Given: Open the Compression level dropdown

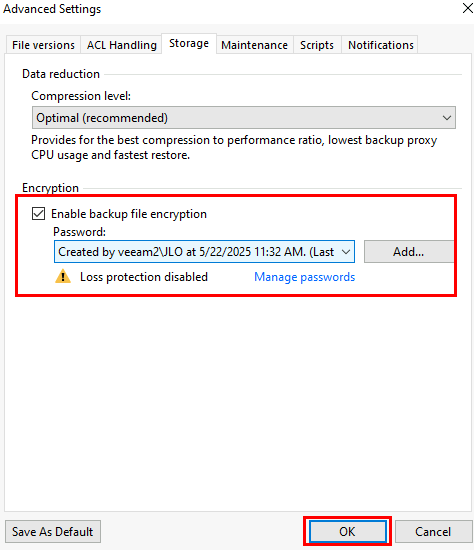Looking at the screenshot, I should 243,118.
